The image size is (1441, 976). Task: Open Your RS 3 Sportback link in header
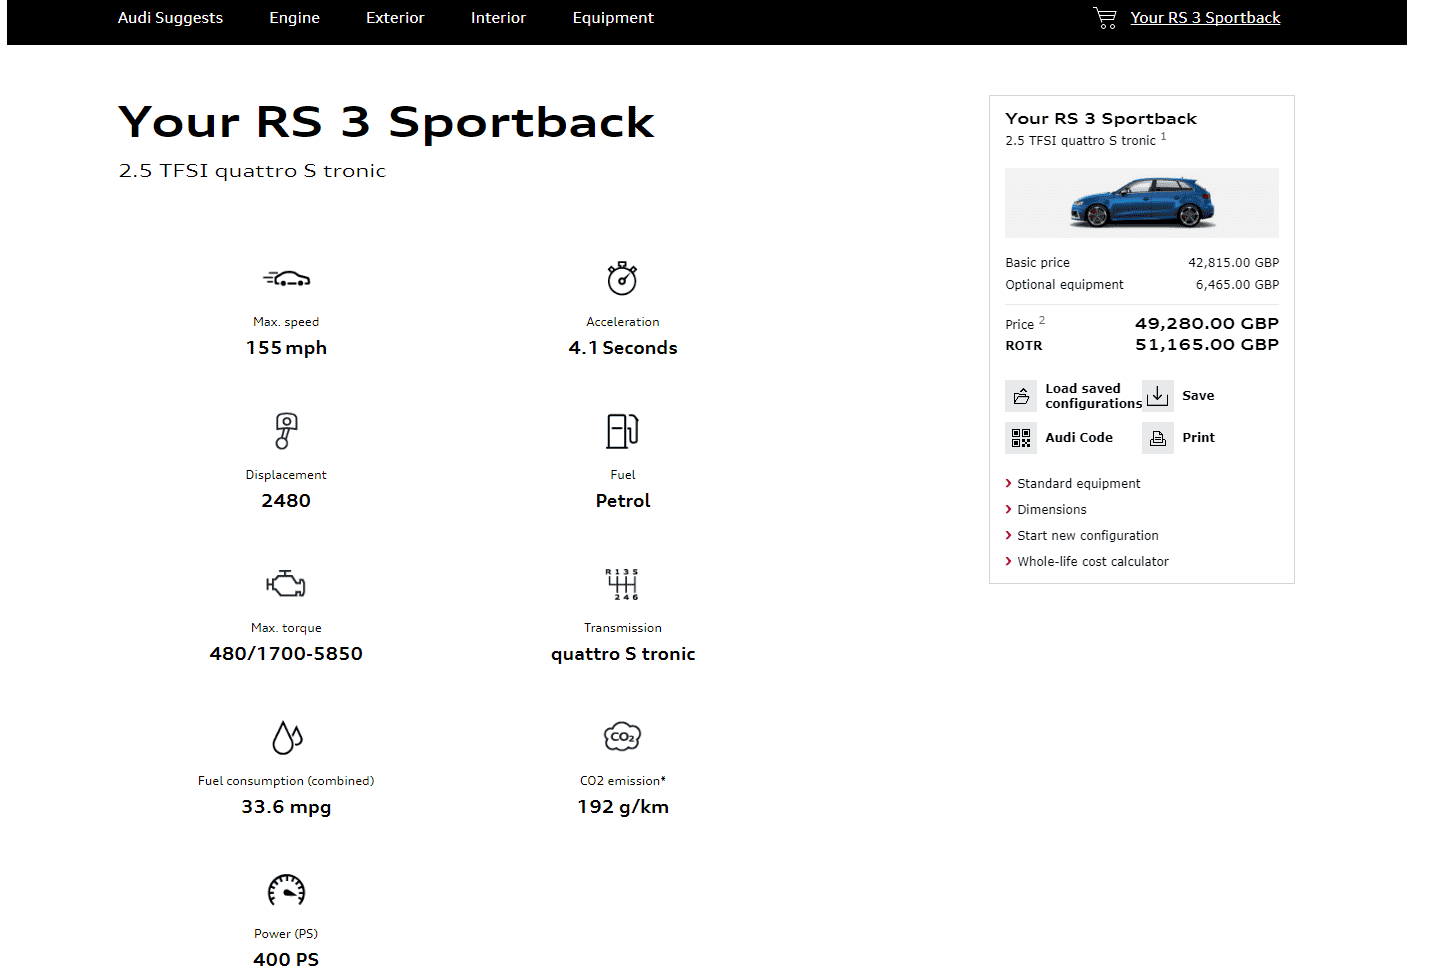point(1205,18)
